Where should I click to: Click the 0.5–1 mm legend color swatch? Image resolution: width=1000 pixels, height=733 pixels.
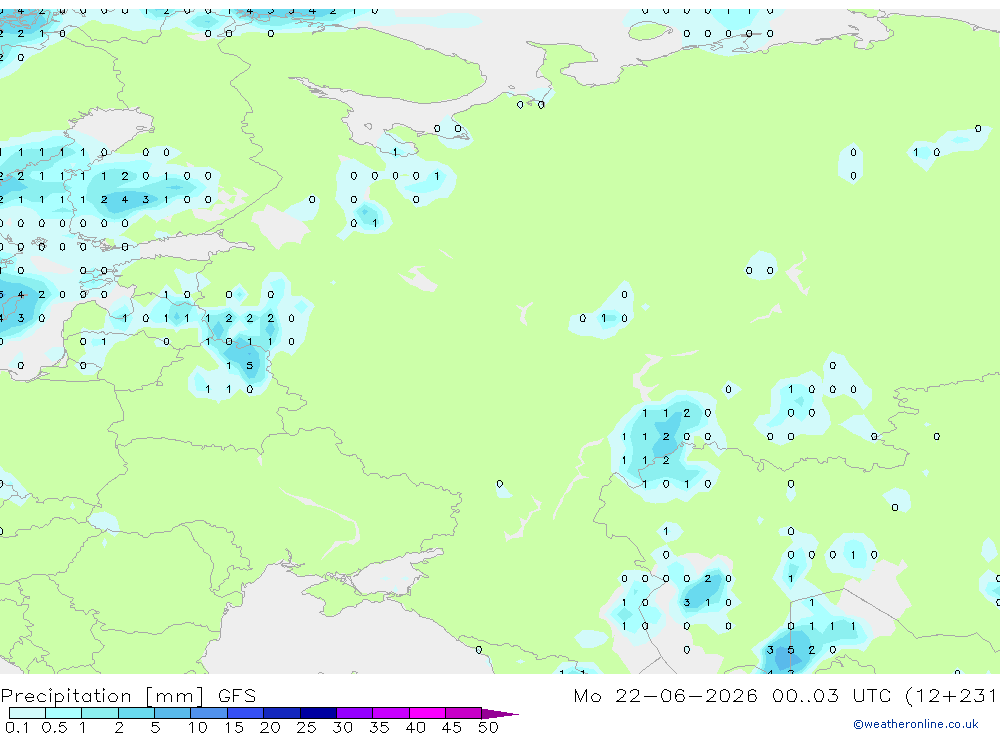tap(64, 713)
